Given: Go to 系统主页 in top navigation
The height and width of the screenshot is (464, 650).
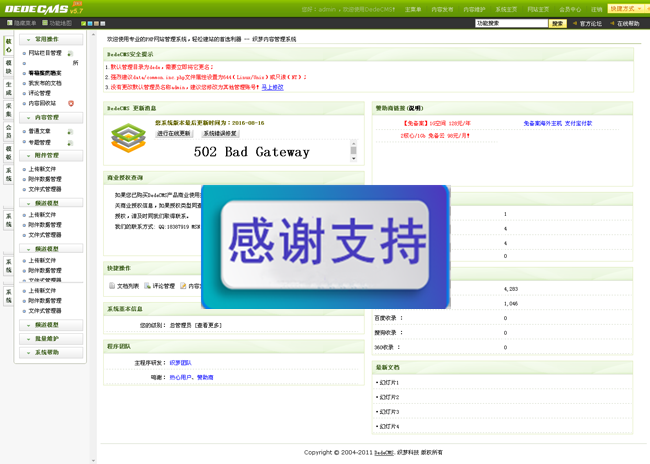Looking at the screenshot, I should (506, 9).
